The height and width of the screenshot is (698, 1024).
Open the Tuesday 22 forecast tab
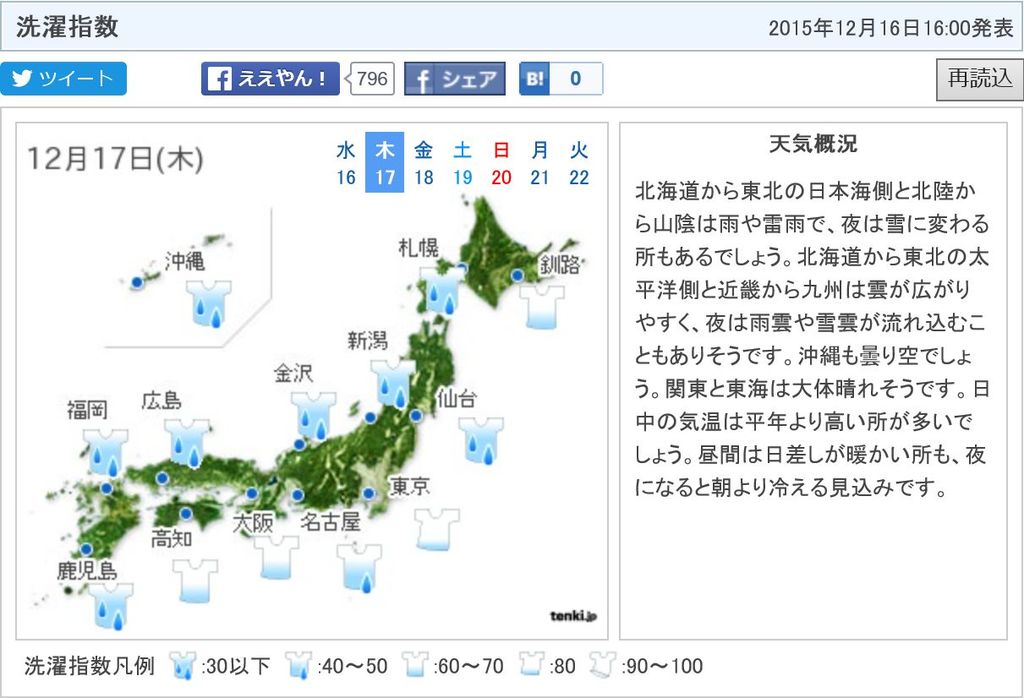click(x=579, y=163)
